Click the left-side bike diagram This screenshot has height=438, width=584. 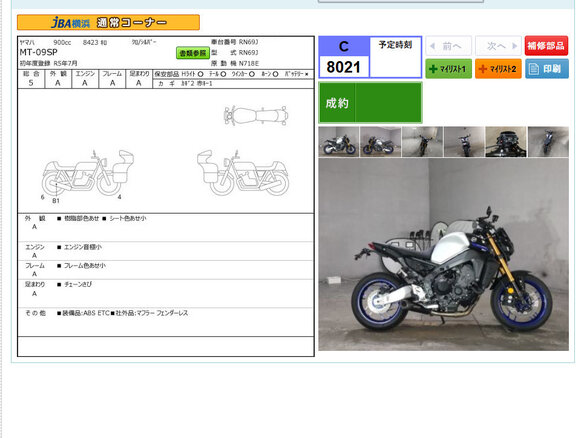[88, 173]
